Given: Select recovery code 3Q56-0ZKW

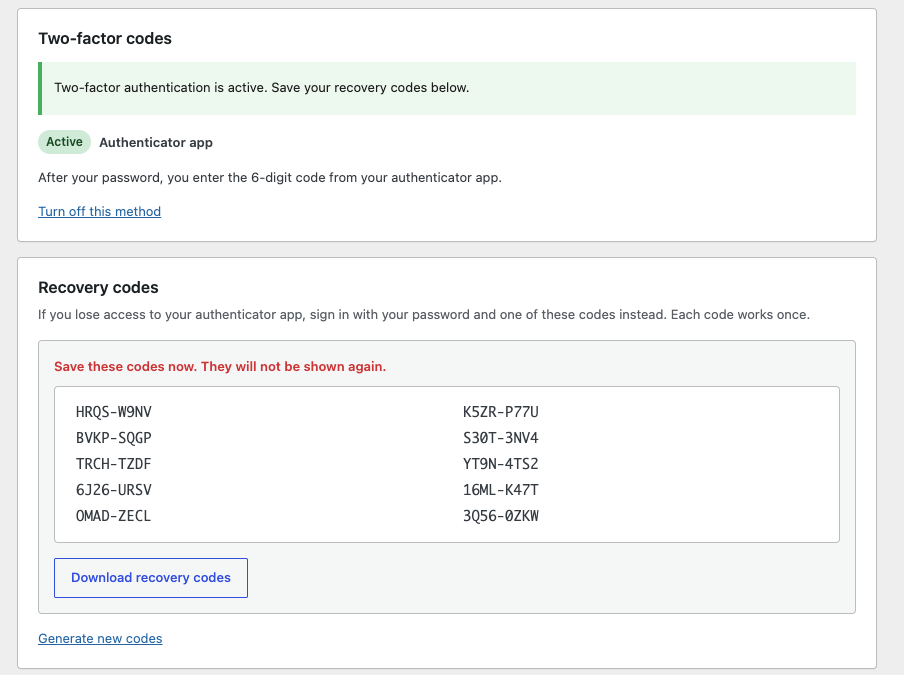Looking at the screenshot, I should 501,516.
